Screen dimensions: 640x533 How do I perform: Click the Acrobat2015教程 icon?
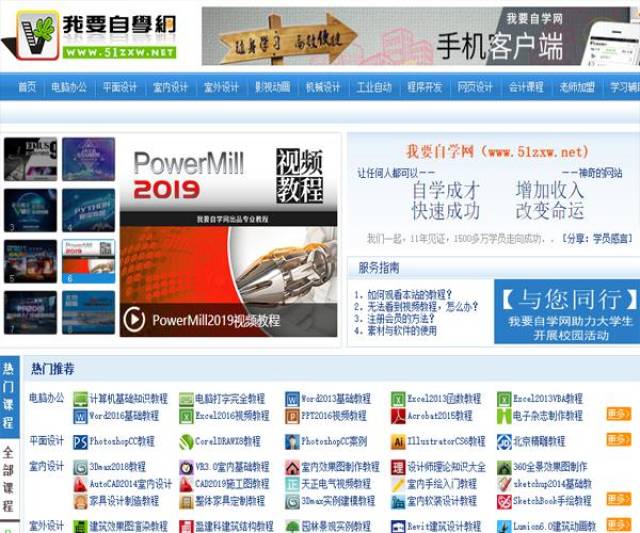(x=398, y=416)
